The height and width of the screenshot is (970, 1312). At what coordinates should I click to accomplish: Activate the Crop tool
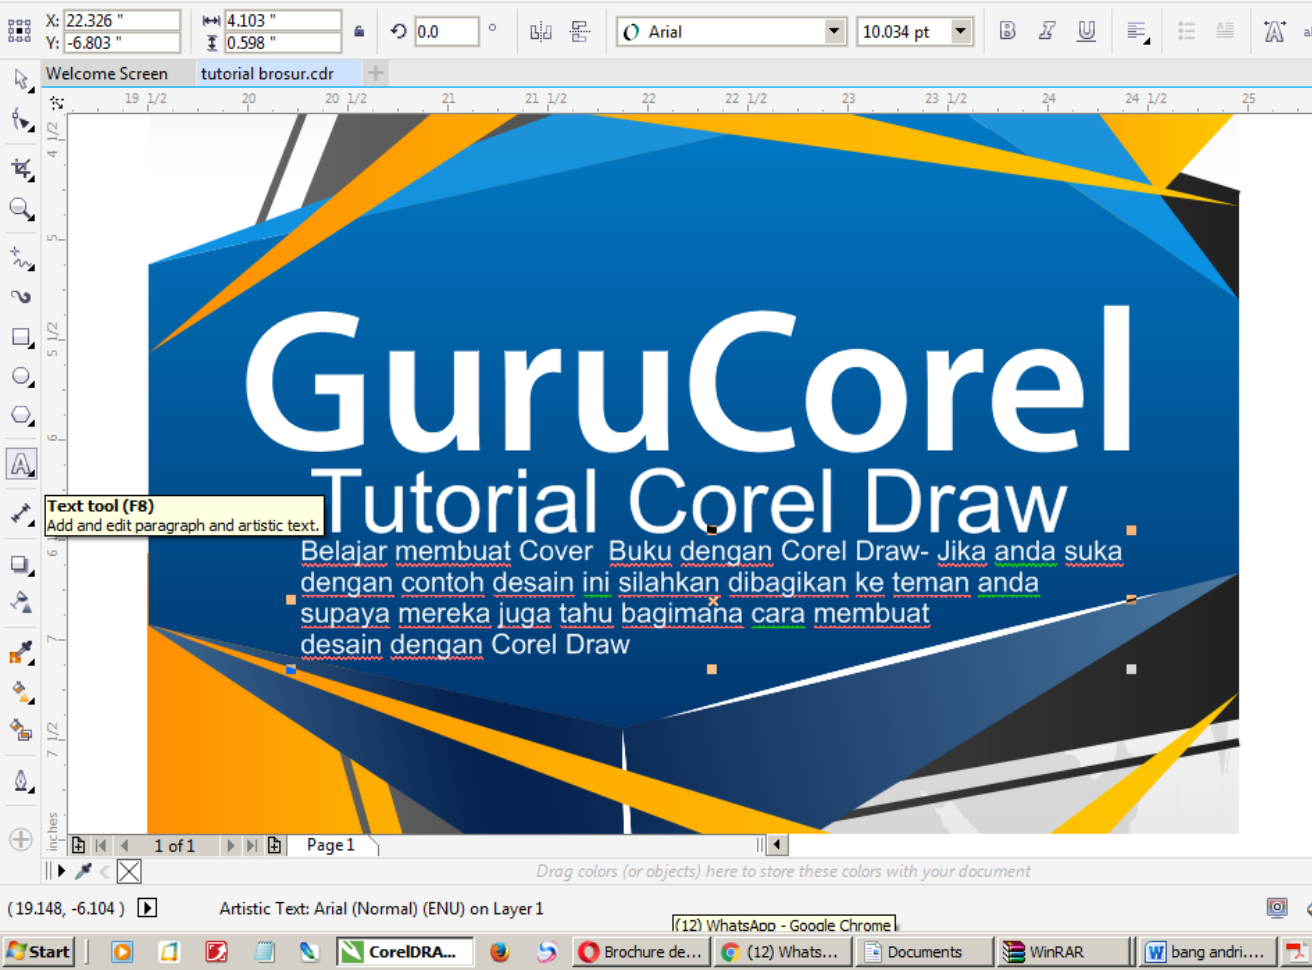pos(21,170)
